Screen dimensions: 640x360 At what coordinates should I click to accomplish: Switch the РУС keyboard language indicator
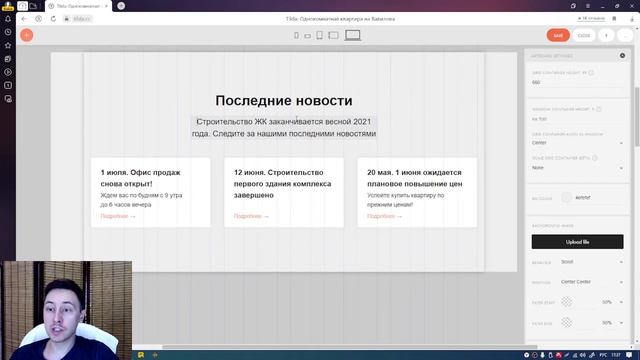point(602,355)
